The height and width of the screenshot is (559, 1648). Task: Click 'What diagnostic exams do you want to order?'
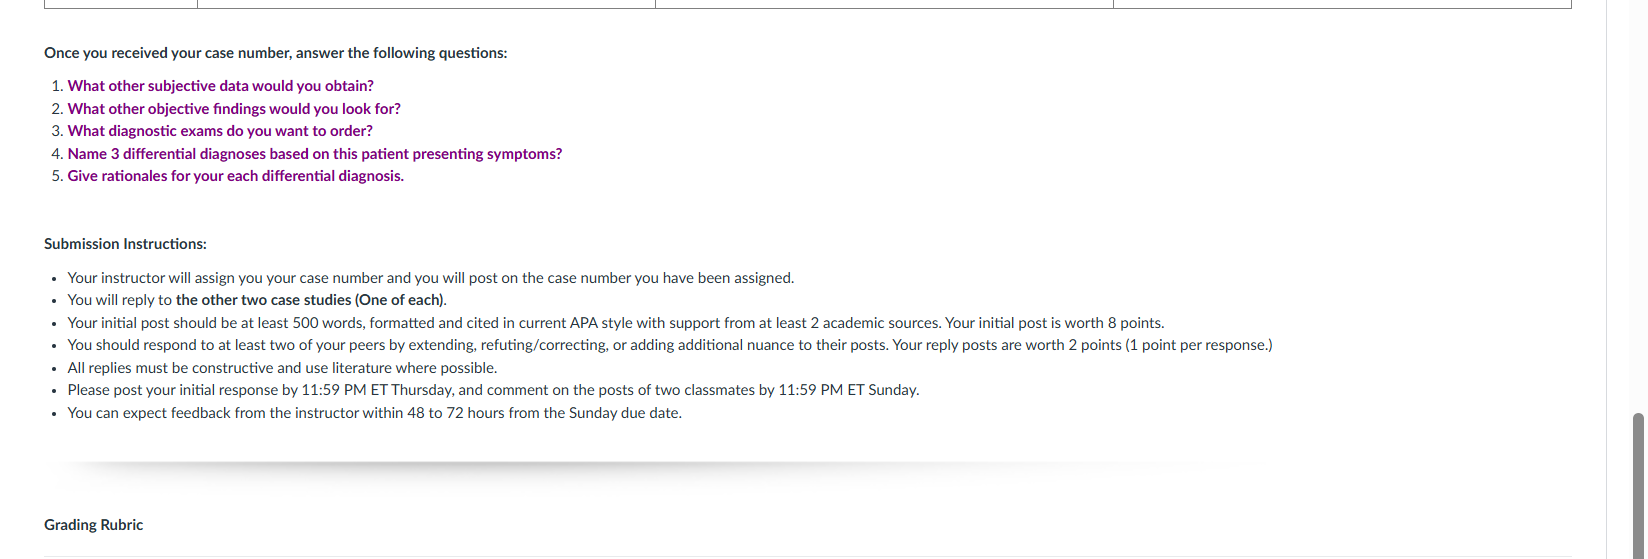tap(220, 131)
